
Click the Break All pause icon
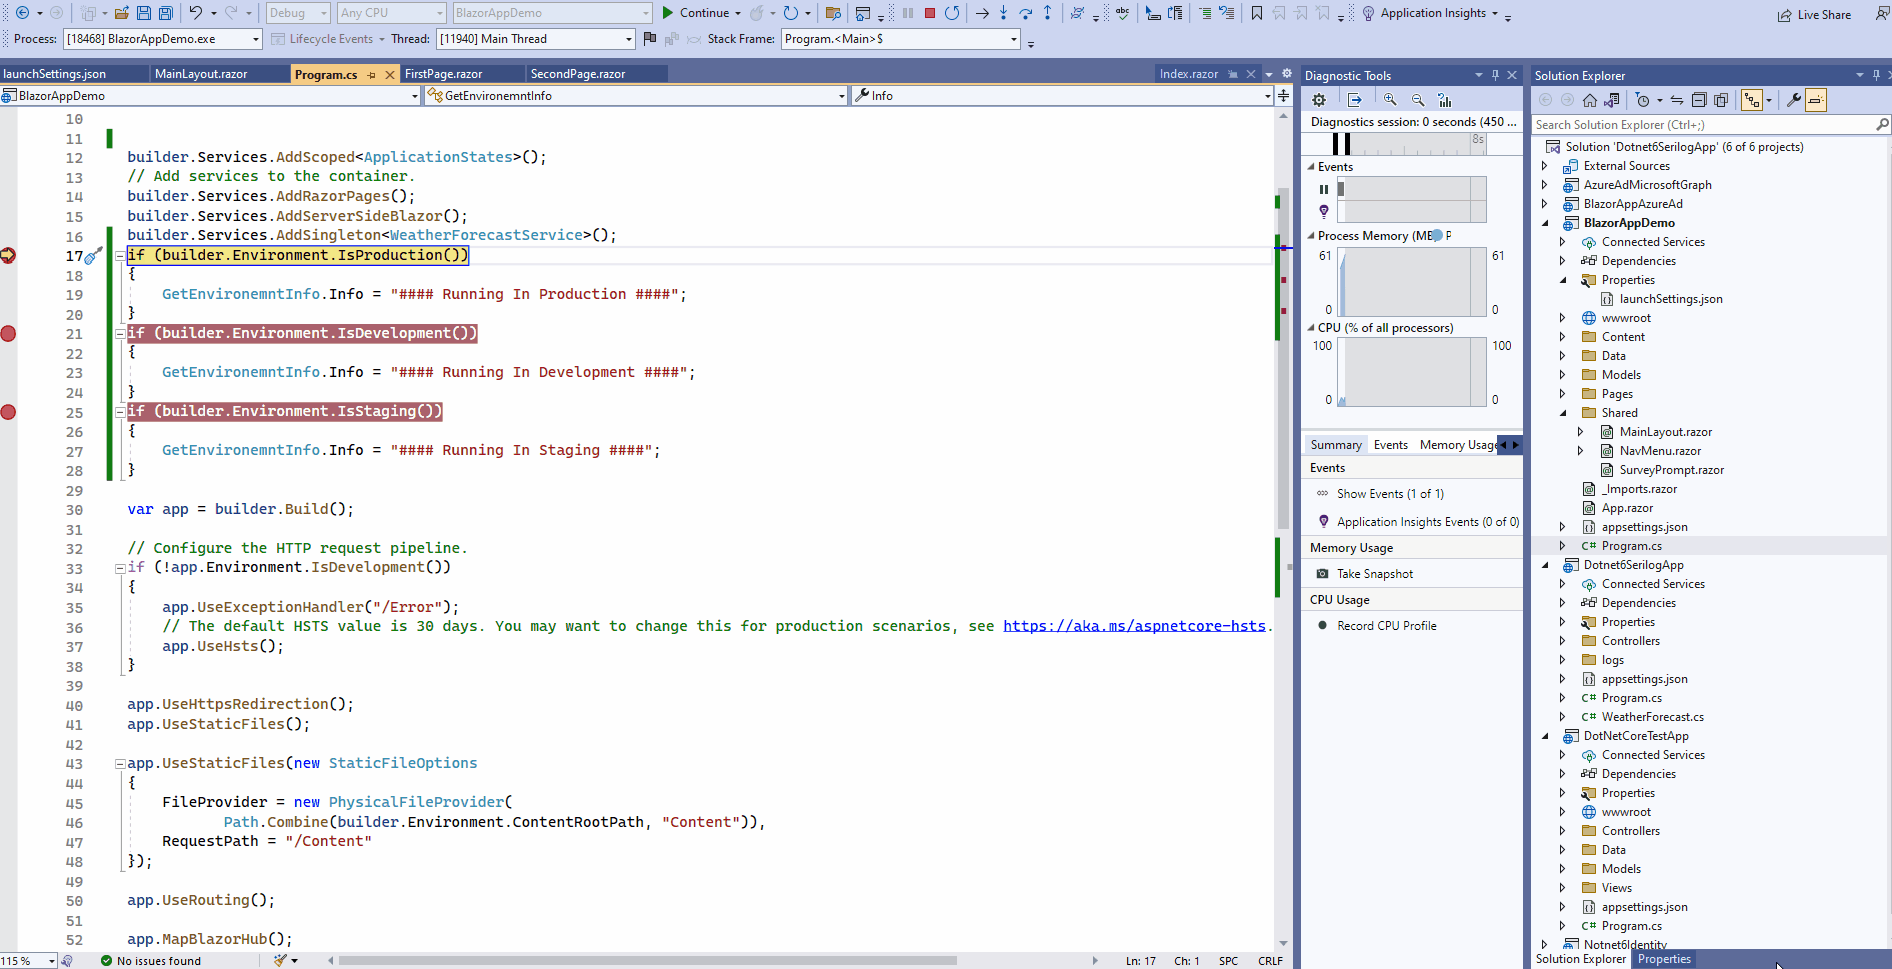click(908, 13)
